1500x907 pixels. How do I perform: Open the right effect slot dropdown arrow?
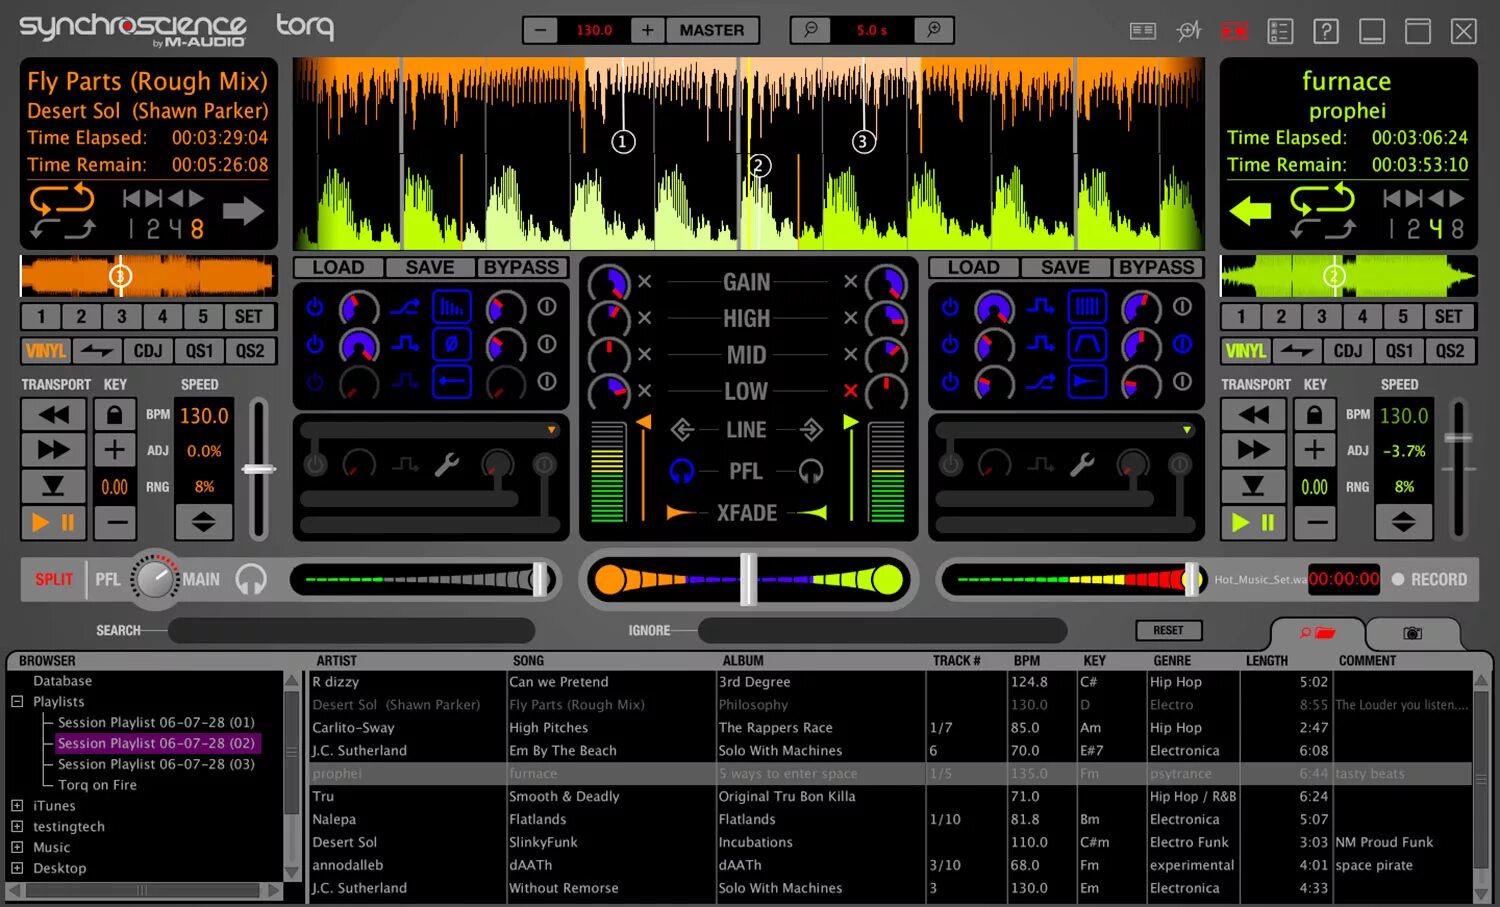click(1187, 430)
